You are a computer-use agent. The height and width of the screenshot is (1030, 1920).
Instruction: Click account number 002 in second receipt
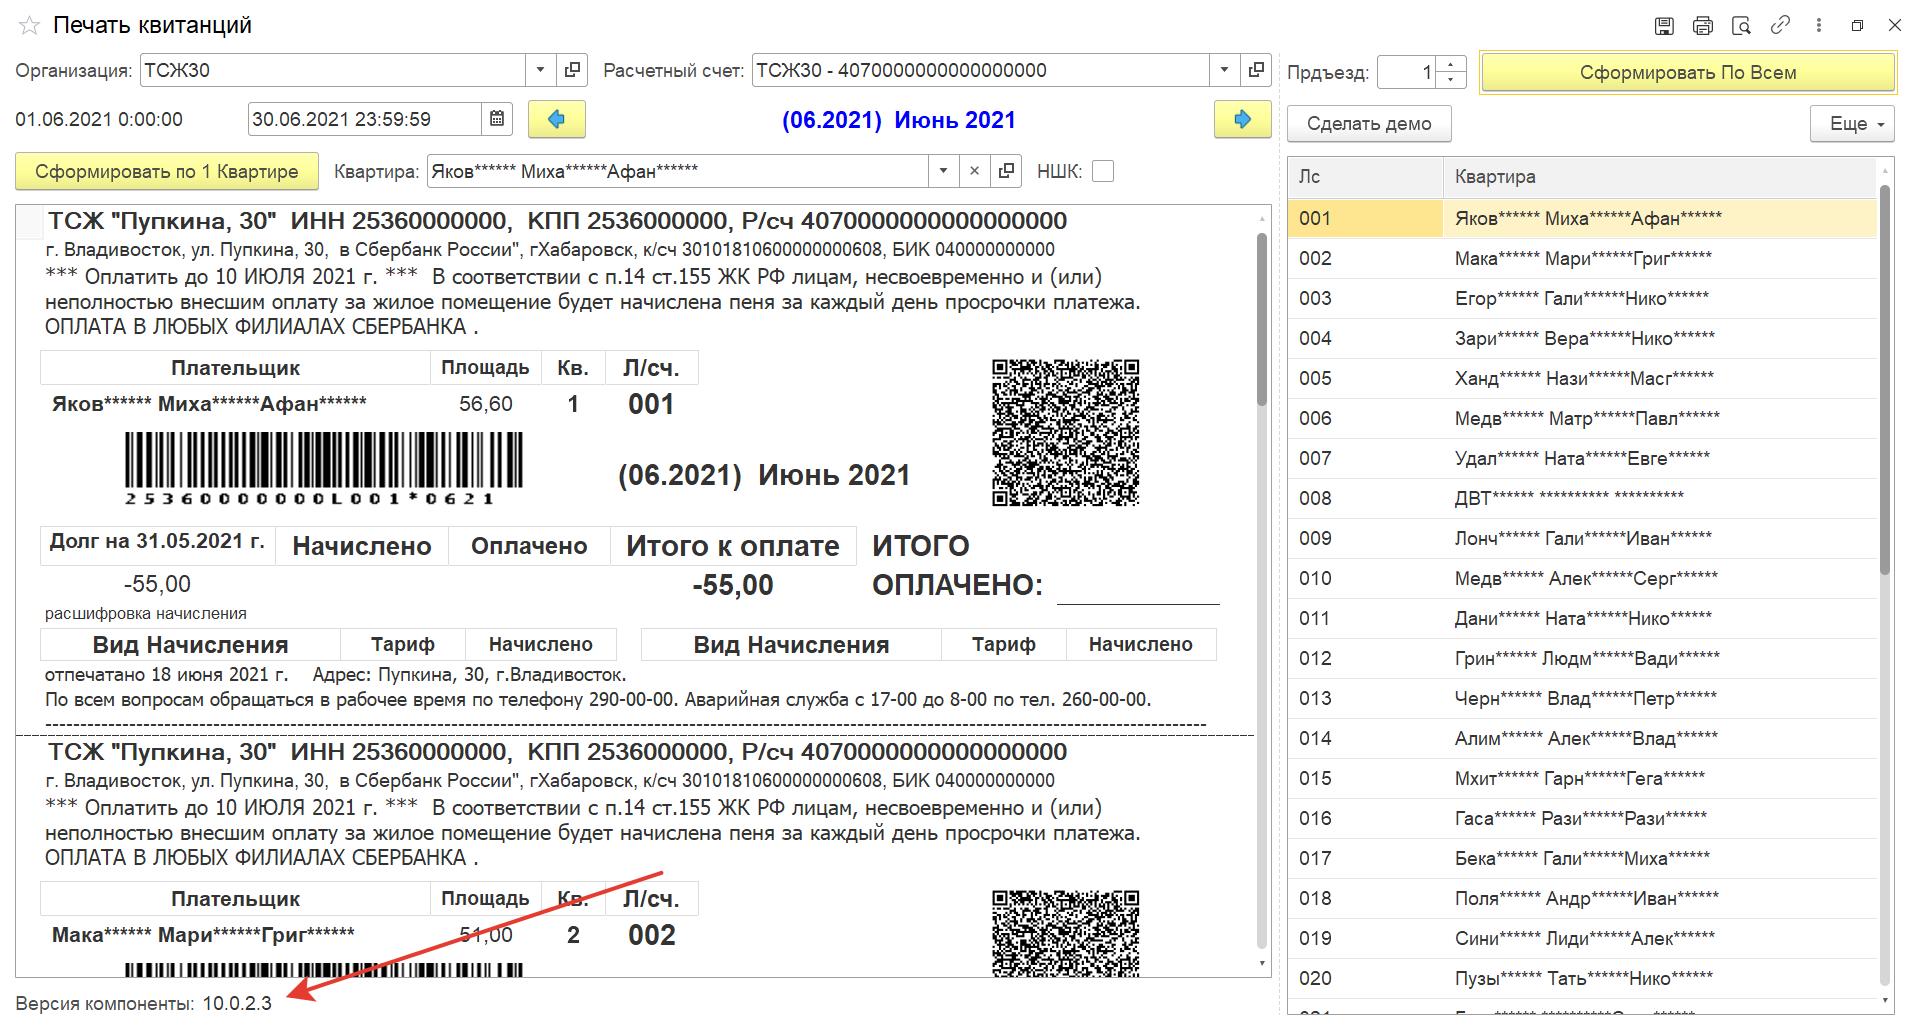tap(652, 935)
